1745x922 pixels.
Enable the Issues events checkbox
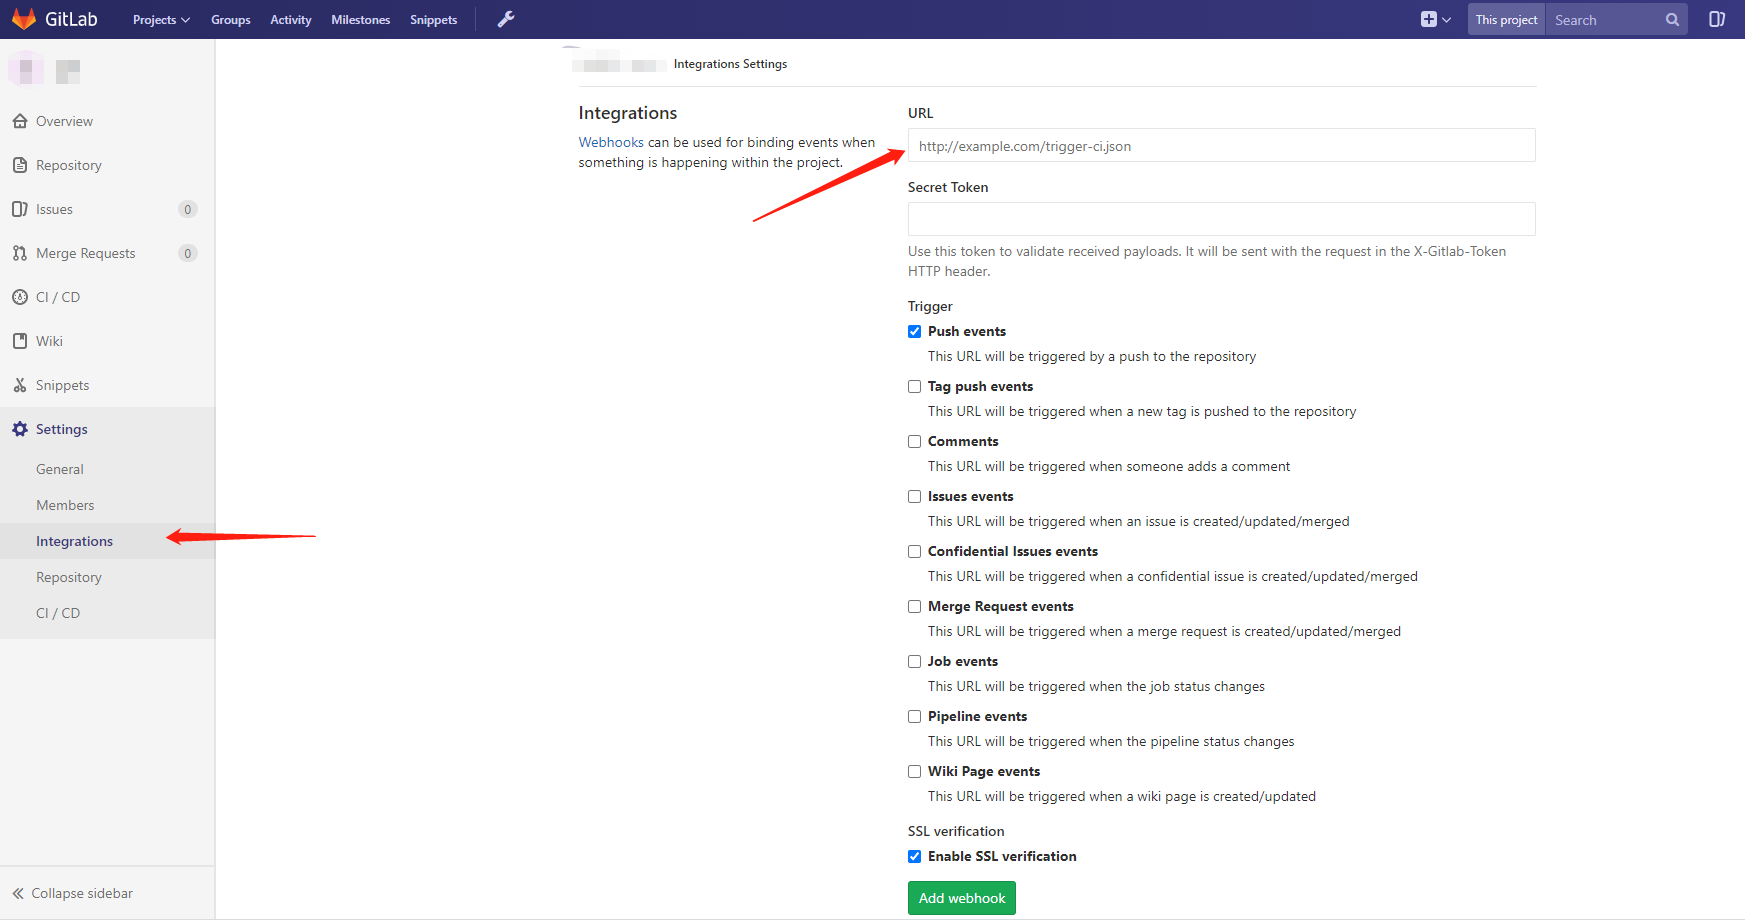(x=914, y=497)
